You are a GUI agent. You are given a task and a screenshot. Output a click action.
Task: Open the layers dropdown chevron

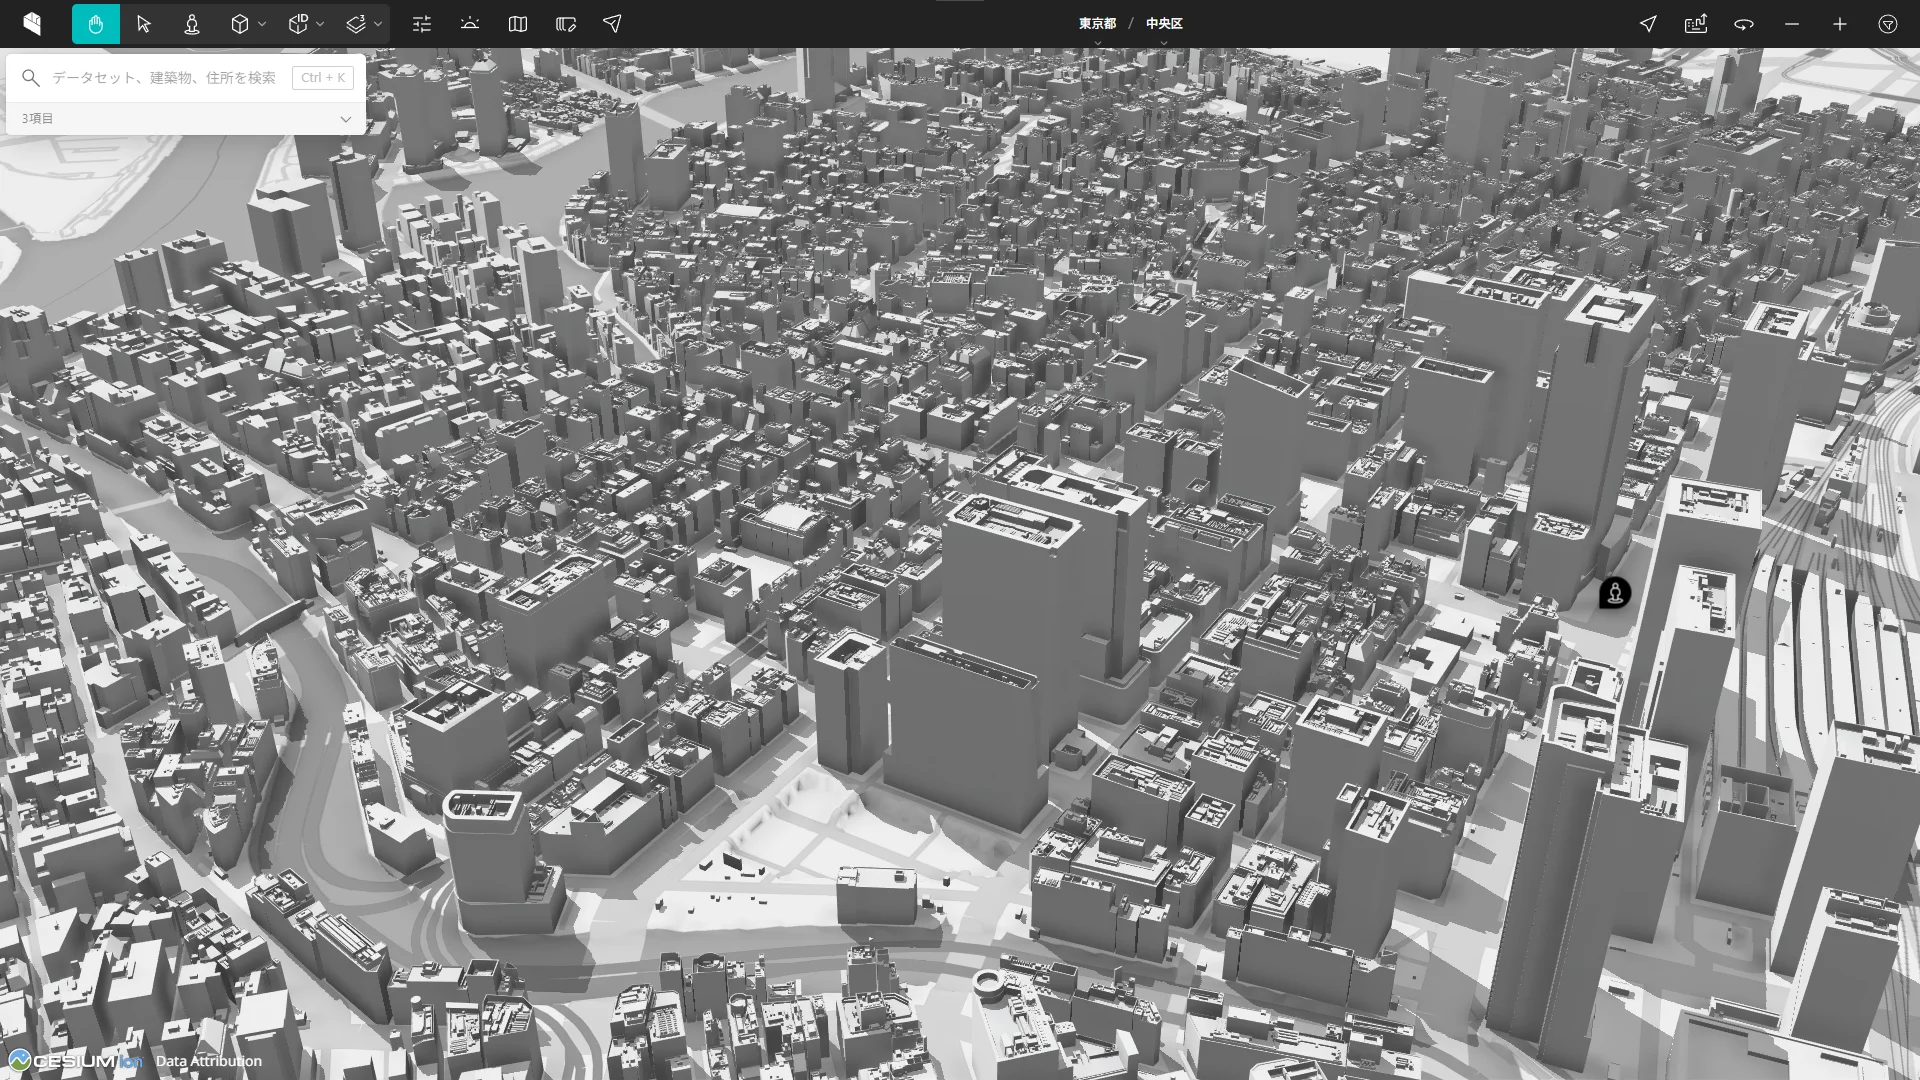pyautogui.click(x=377, y=23)
